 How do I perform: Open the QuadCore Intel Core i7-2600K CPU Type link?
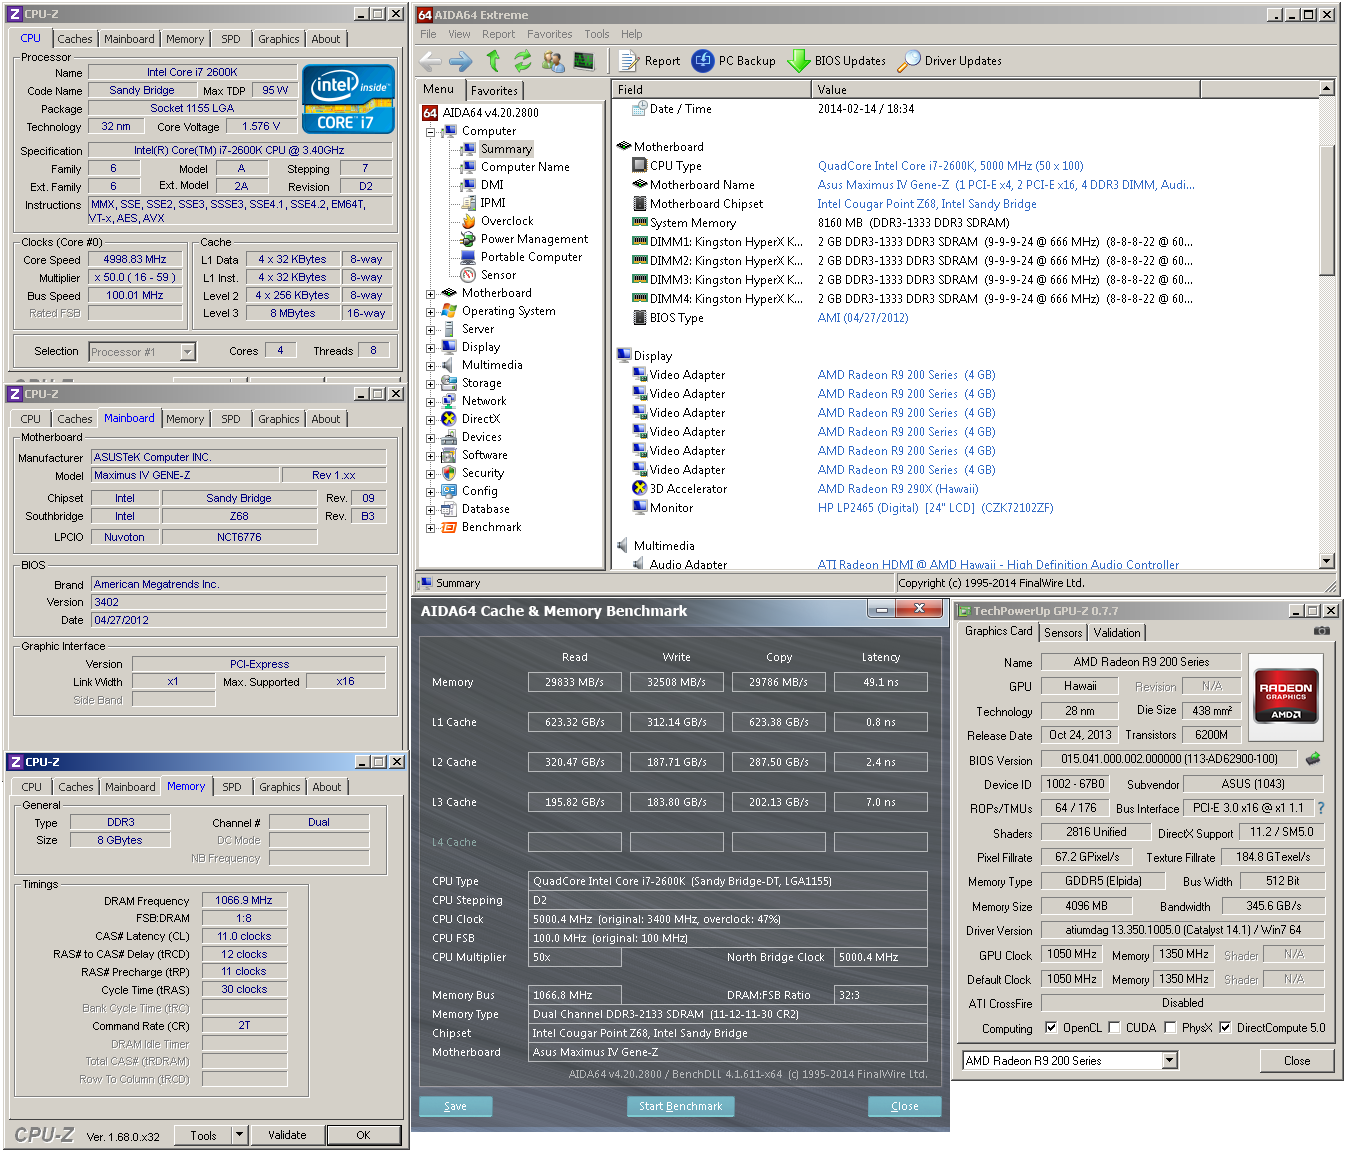pos(950,166)
